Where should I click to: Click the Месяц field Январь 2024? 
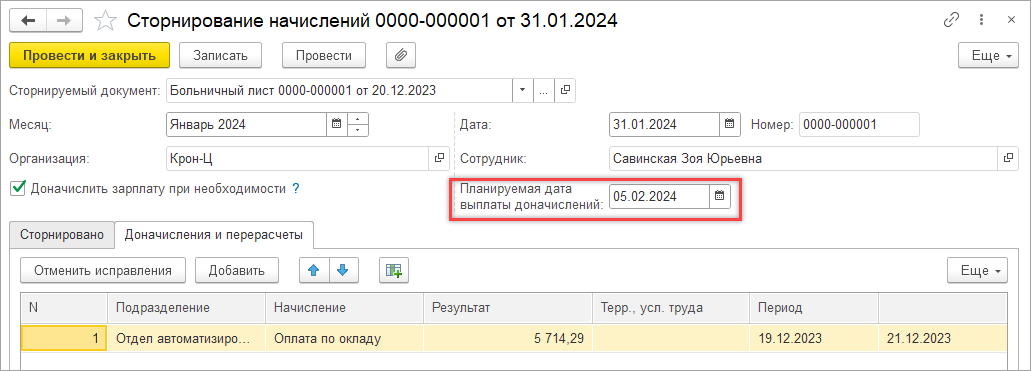tap(247, 124)
